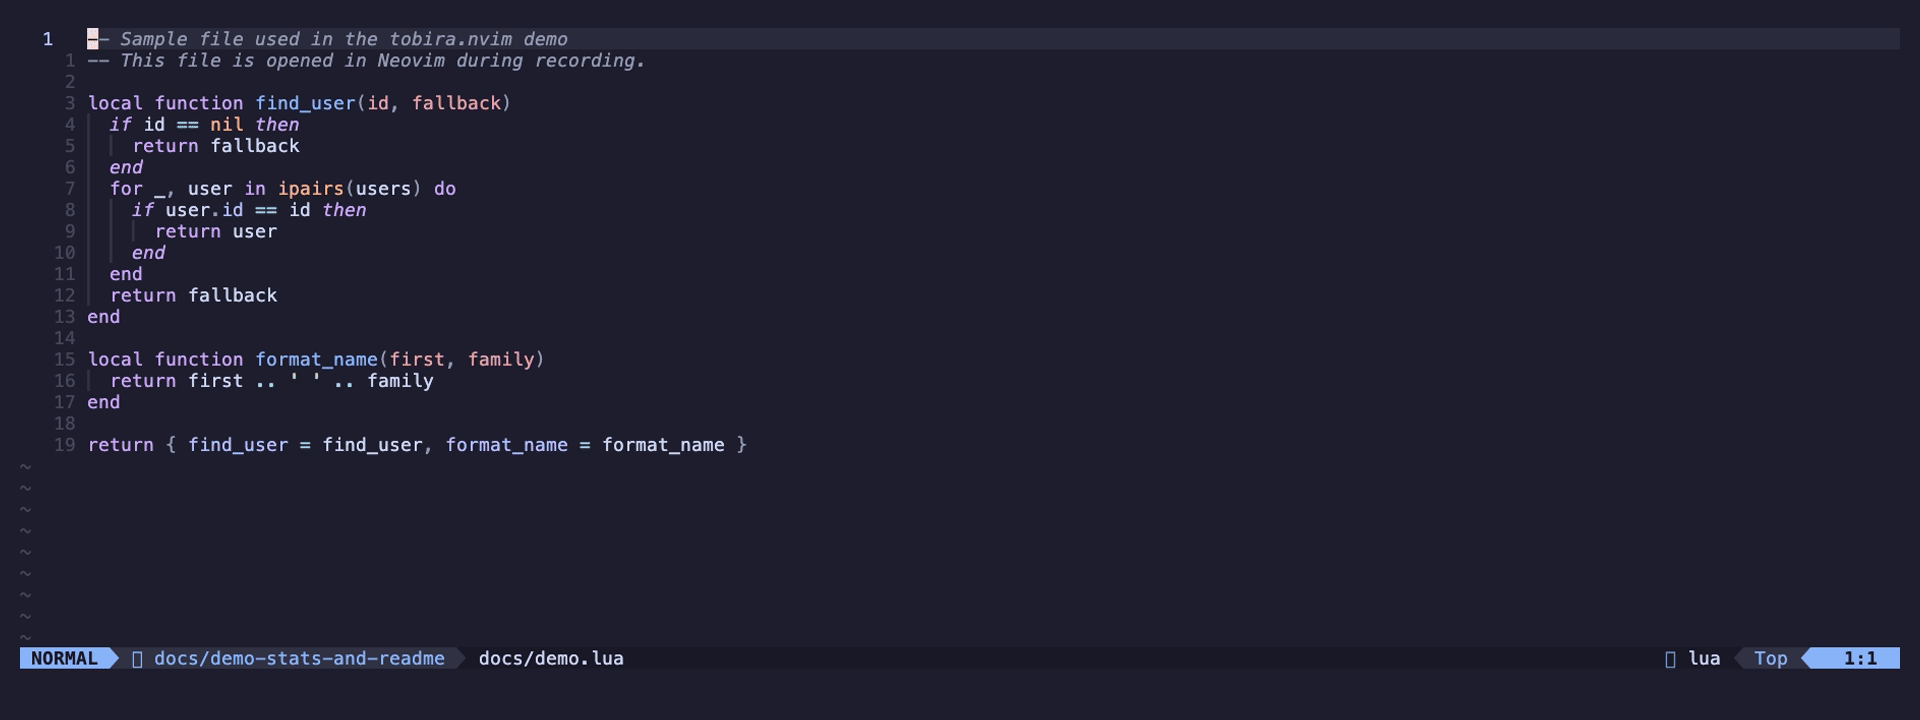The image size is (1920, 720).
Task: Click line number 15 in the gutter
Action: (x=64, y=359)
